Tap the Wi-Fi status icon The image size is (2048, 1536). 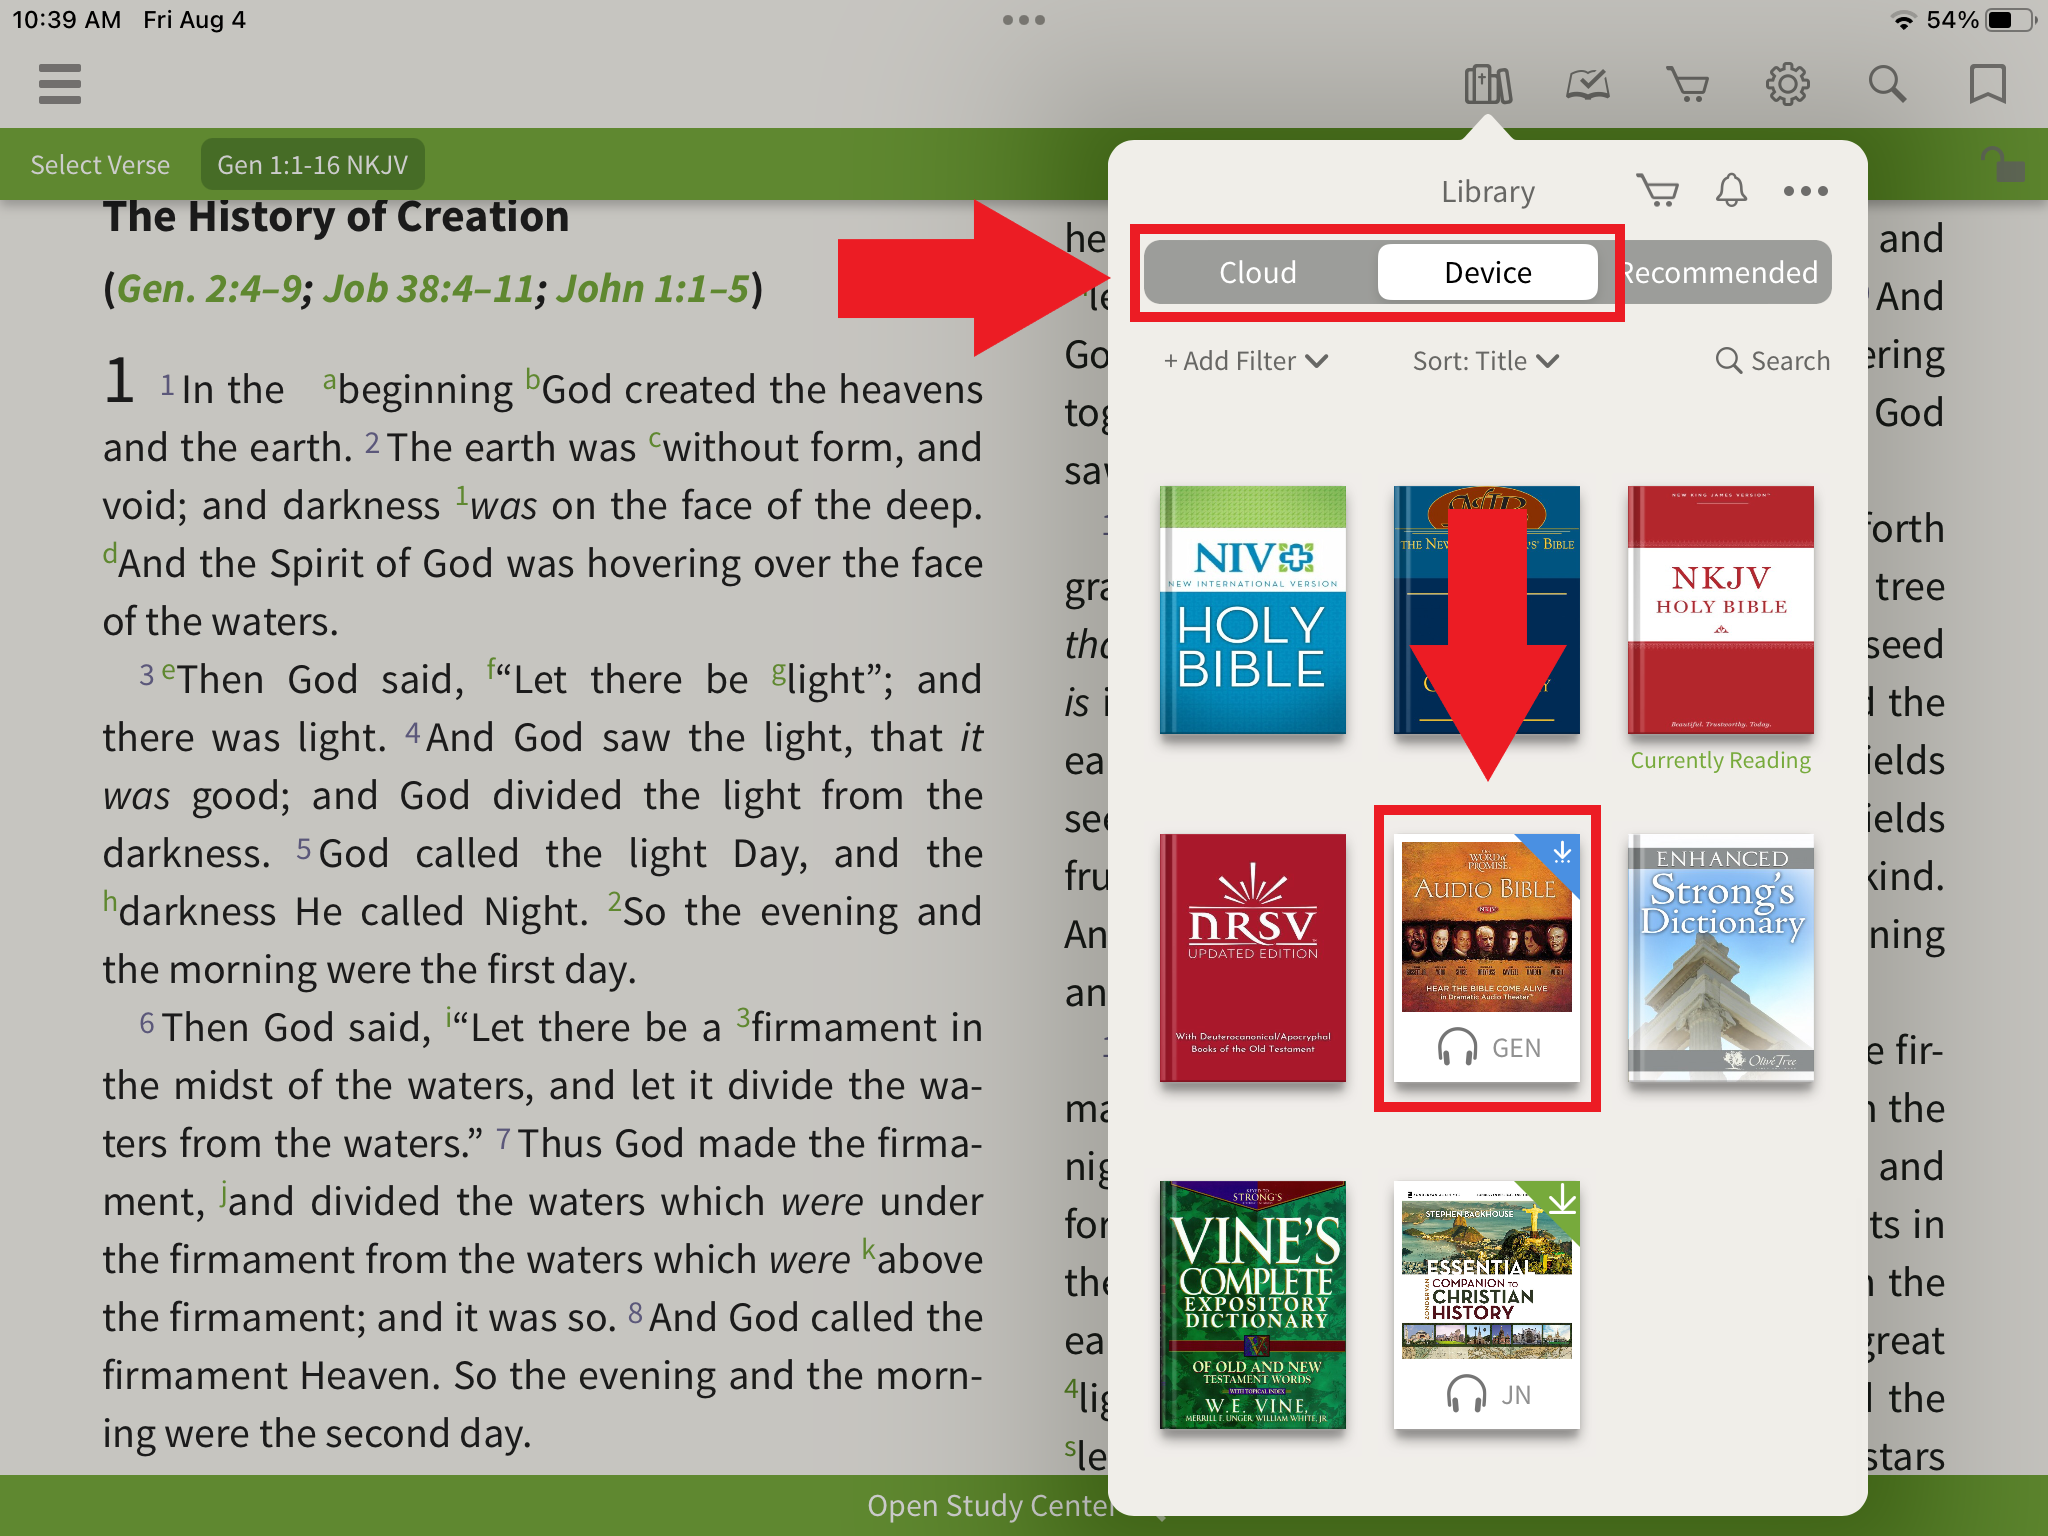pyautogui.click(x=1903, y=20)
